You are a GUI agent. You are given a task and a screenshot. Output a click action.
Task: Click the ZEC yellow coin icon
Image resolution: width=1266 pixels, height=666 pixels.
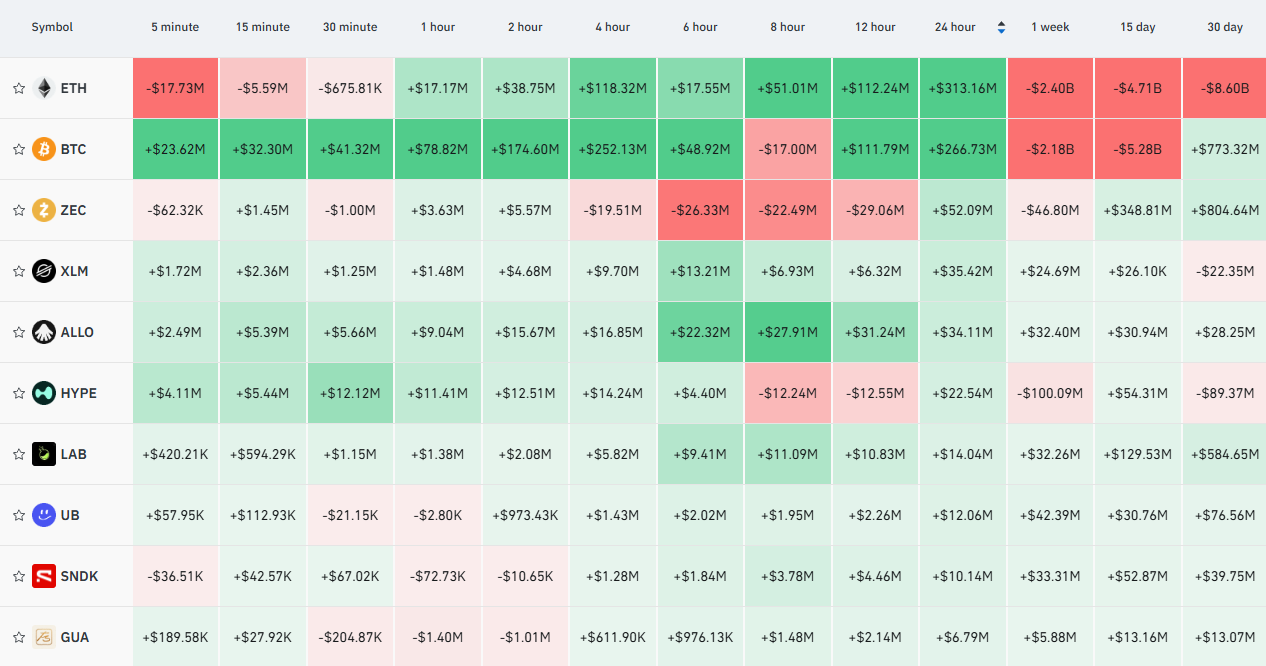click(43, 210)
